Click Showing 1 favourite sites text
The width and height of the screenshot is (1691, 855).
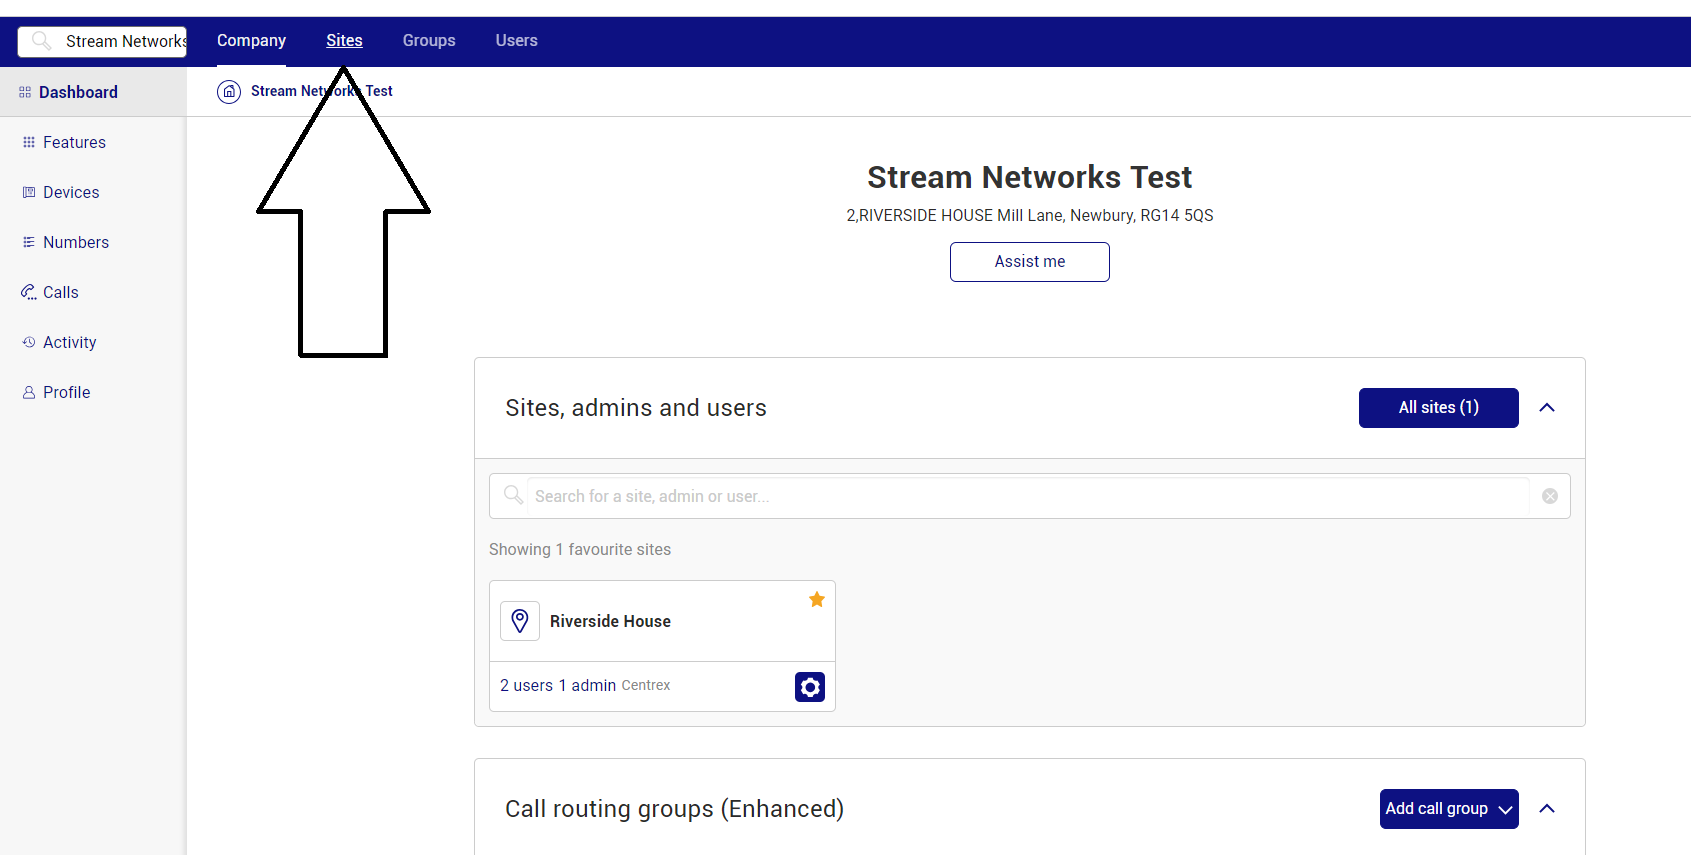point(580,550)
